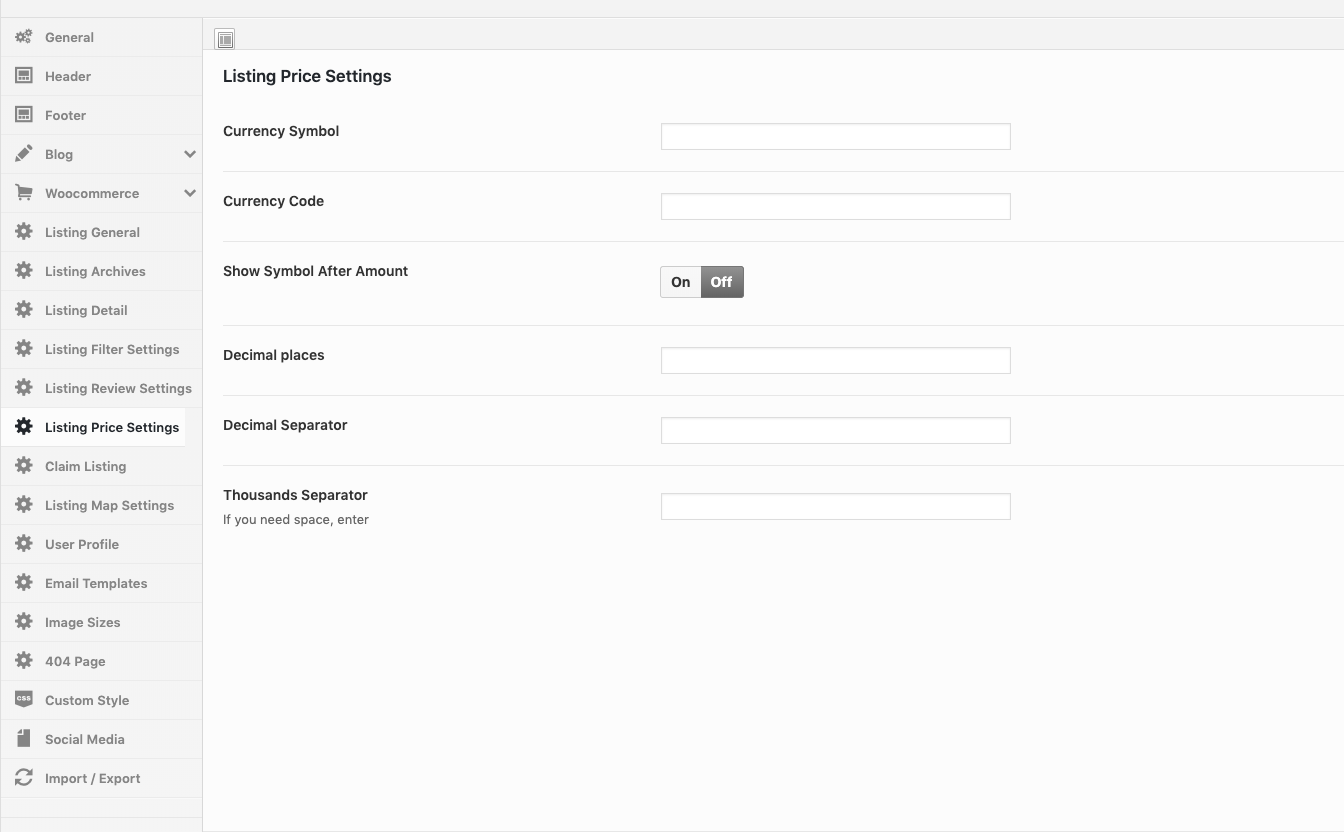This screenshot has width=1344, height=832.
Task: Open the Claim Listing section
Action: [x=85, y=466]
